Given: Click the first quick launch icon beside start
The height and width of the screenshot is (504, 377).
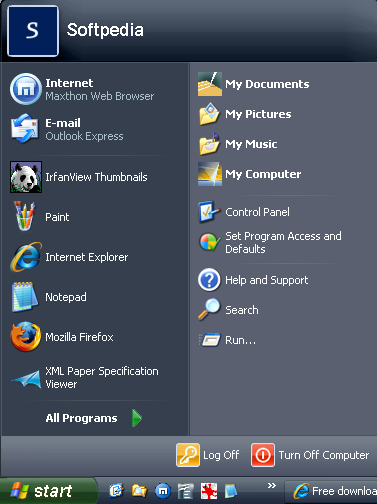Looking at the screenshot, I should click(116, 491).
